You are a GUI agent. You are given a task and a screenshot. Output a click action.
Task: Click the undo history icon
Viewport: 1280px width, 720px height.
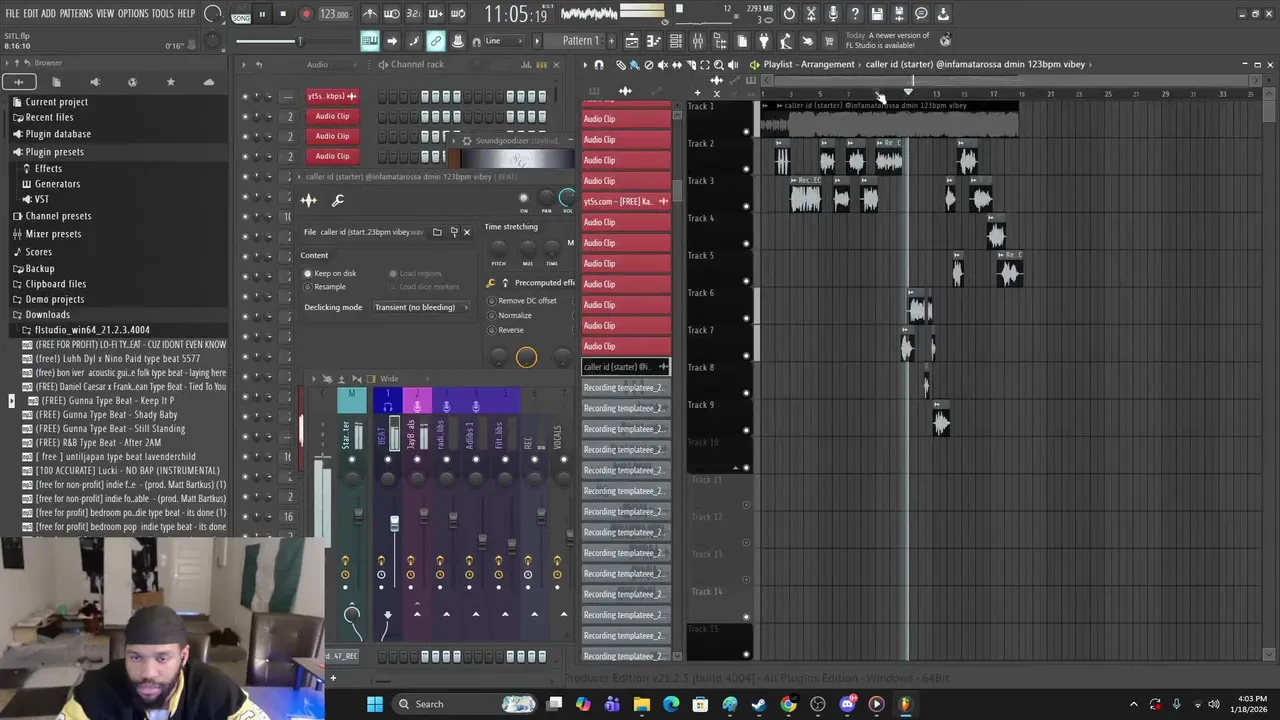coord(789,14)
